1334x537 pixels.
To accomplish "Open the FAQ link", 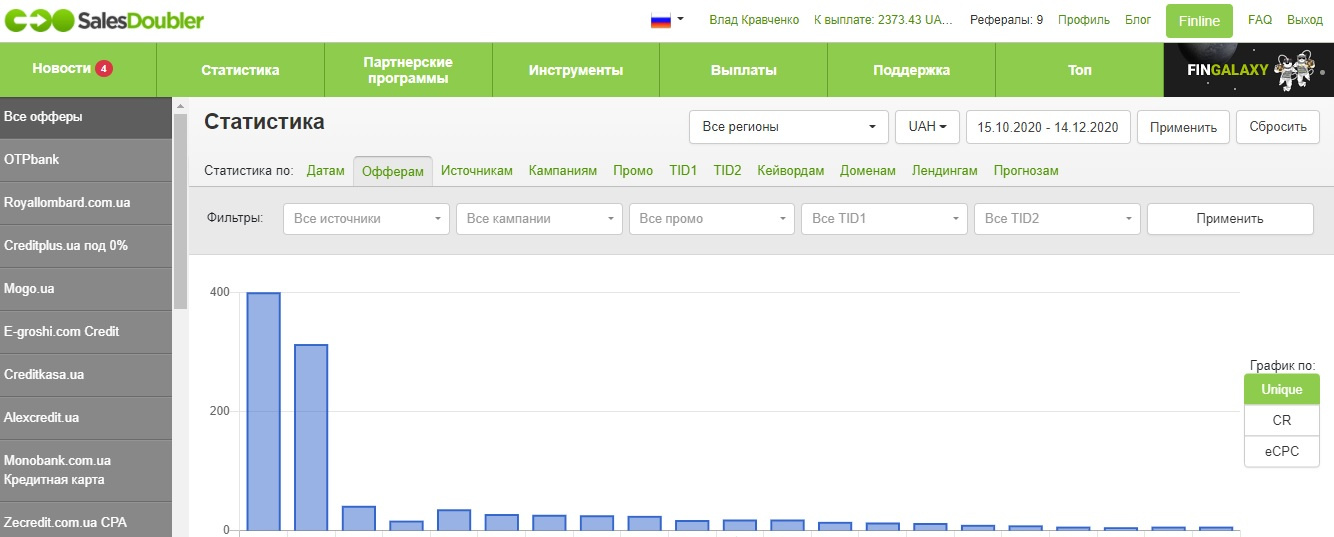I will click(1260, 20).
